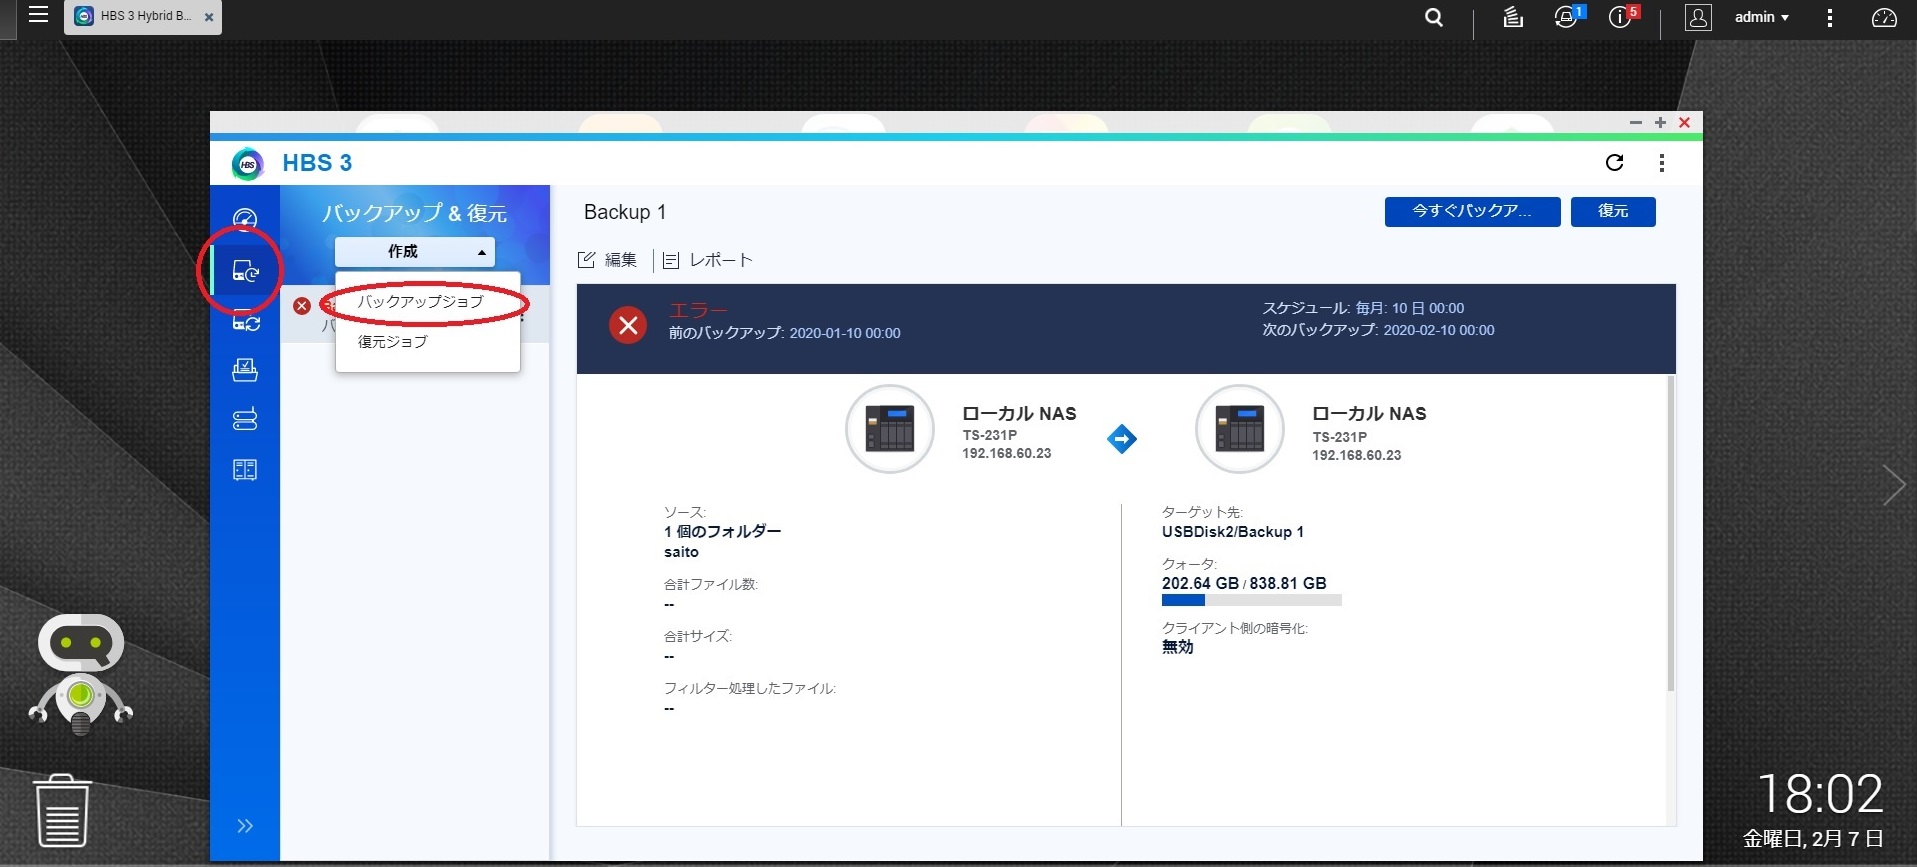Open the dashboard gauge icon in the top bar
1917x867 pixels.
tap(1884, 17)
